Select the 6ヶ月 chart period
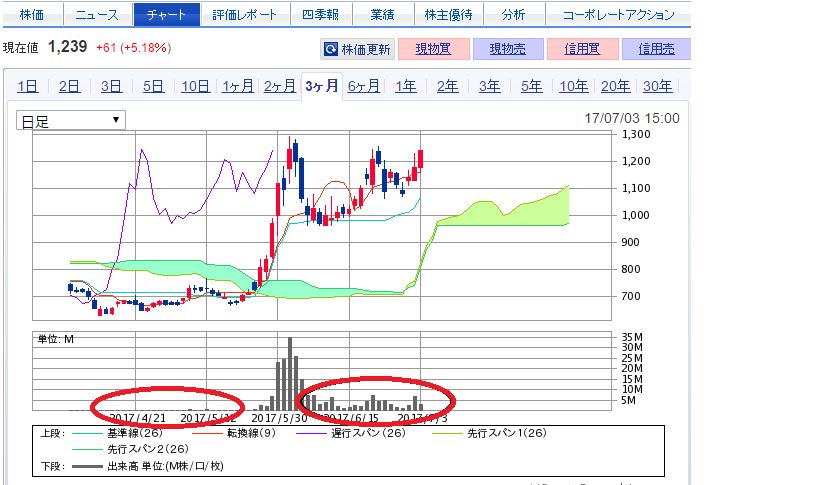The image size is (819, 485). pyautogui.click(x=364, y=86)
